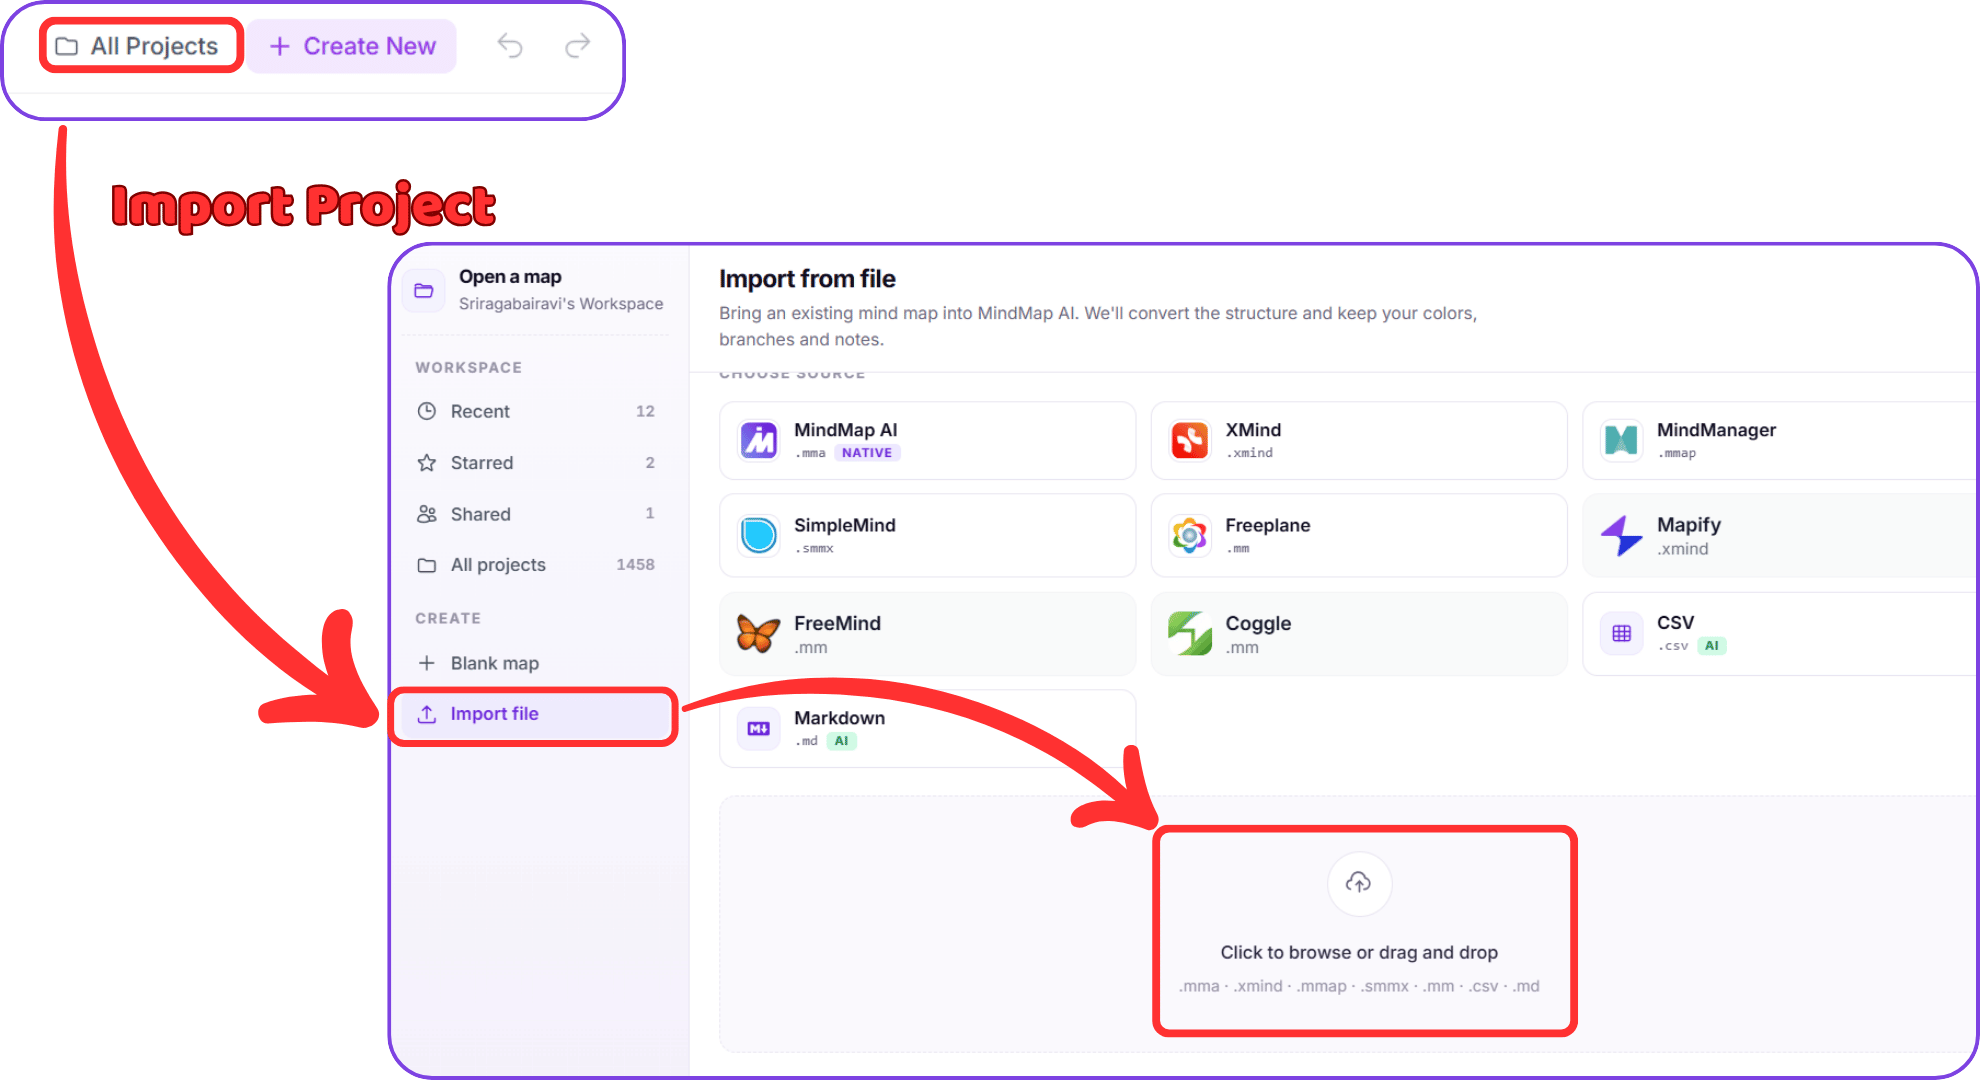Click the undo arrow icon
The width and height of the screenshot is (1980, 1080).
coord(510,46)
